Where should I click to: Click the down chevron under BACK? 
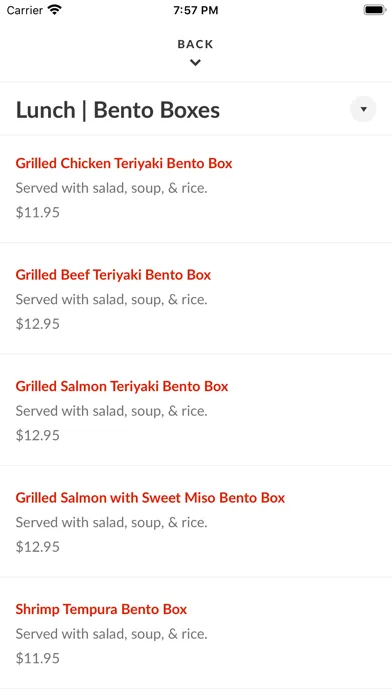(195, 63)
